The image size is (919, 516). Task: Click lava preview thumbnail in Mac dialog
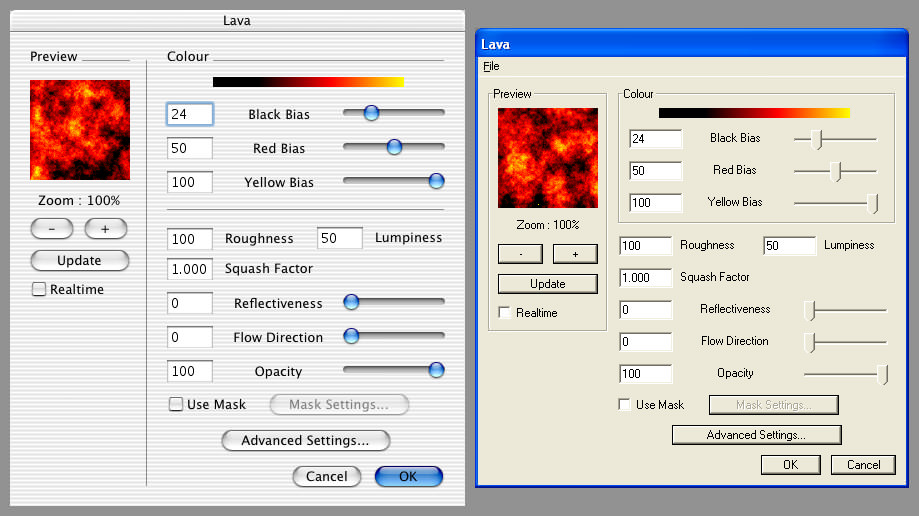(x=80, y=130)
